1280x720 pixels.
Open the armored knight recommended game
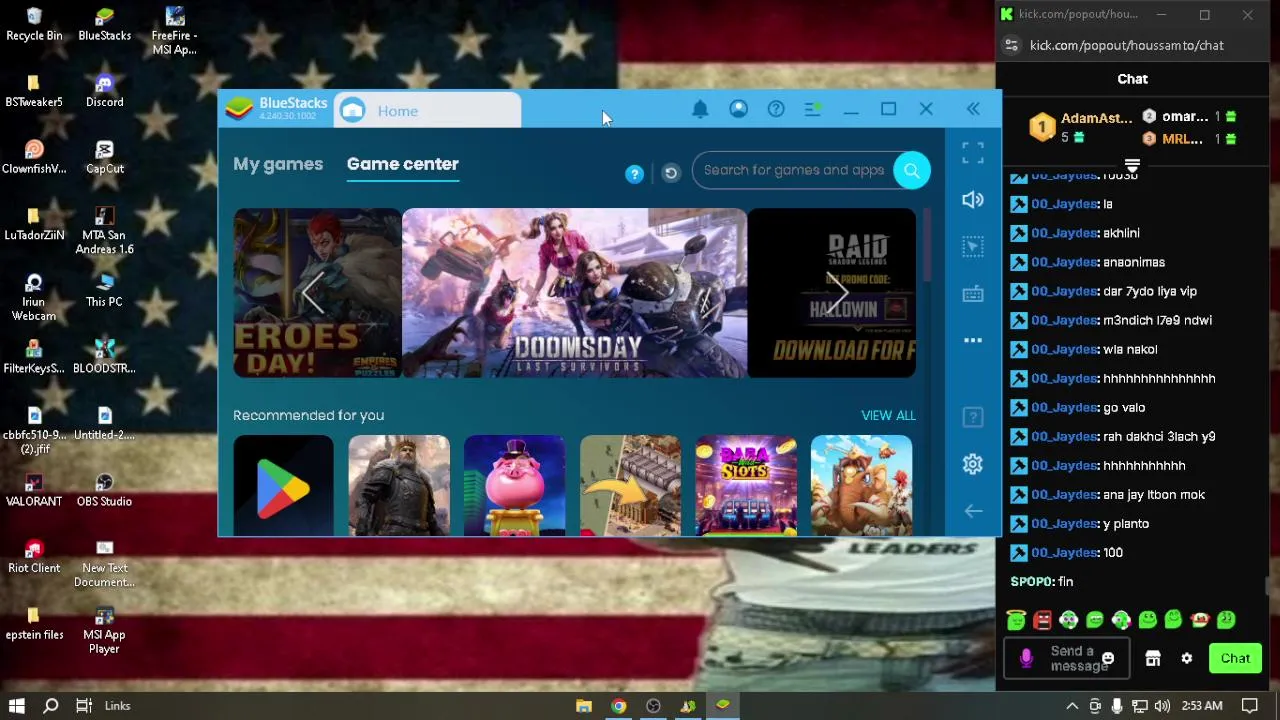[399, 485]
